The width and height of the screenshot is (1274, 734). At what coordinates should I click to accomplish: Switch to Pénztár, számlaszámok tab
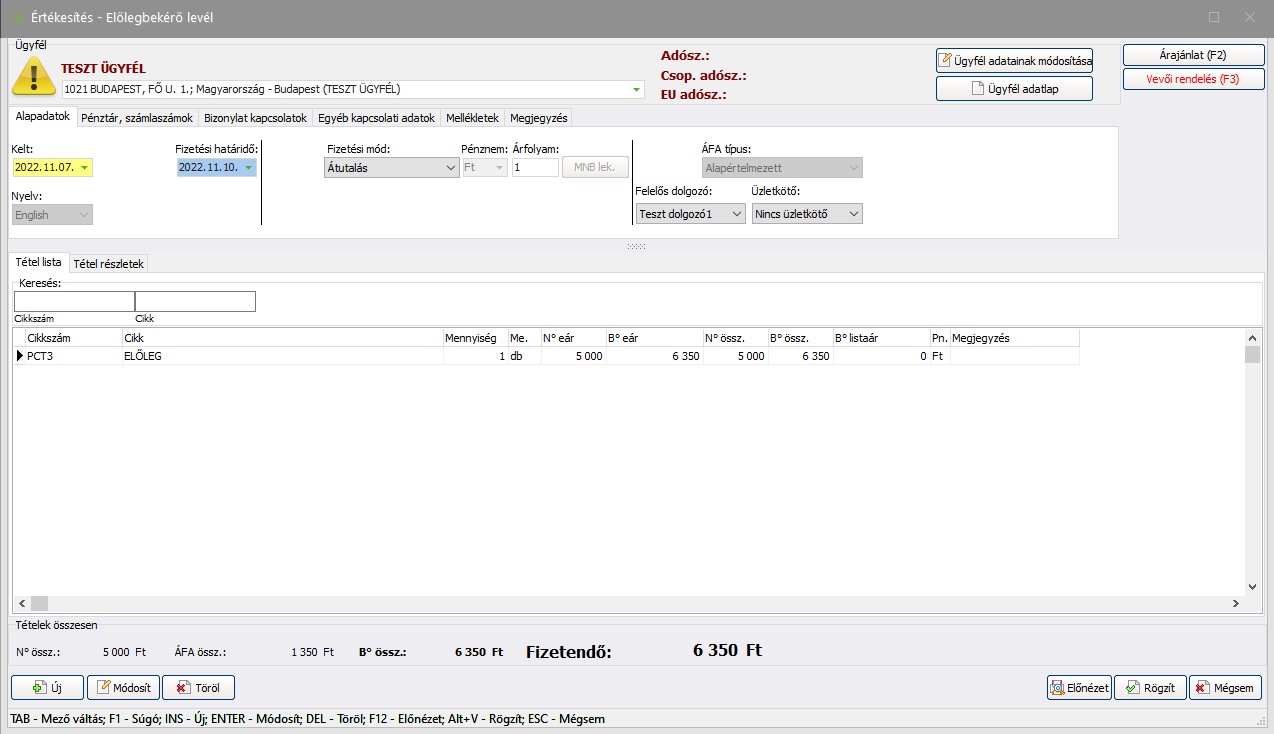[x=137, y=118]
